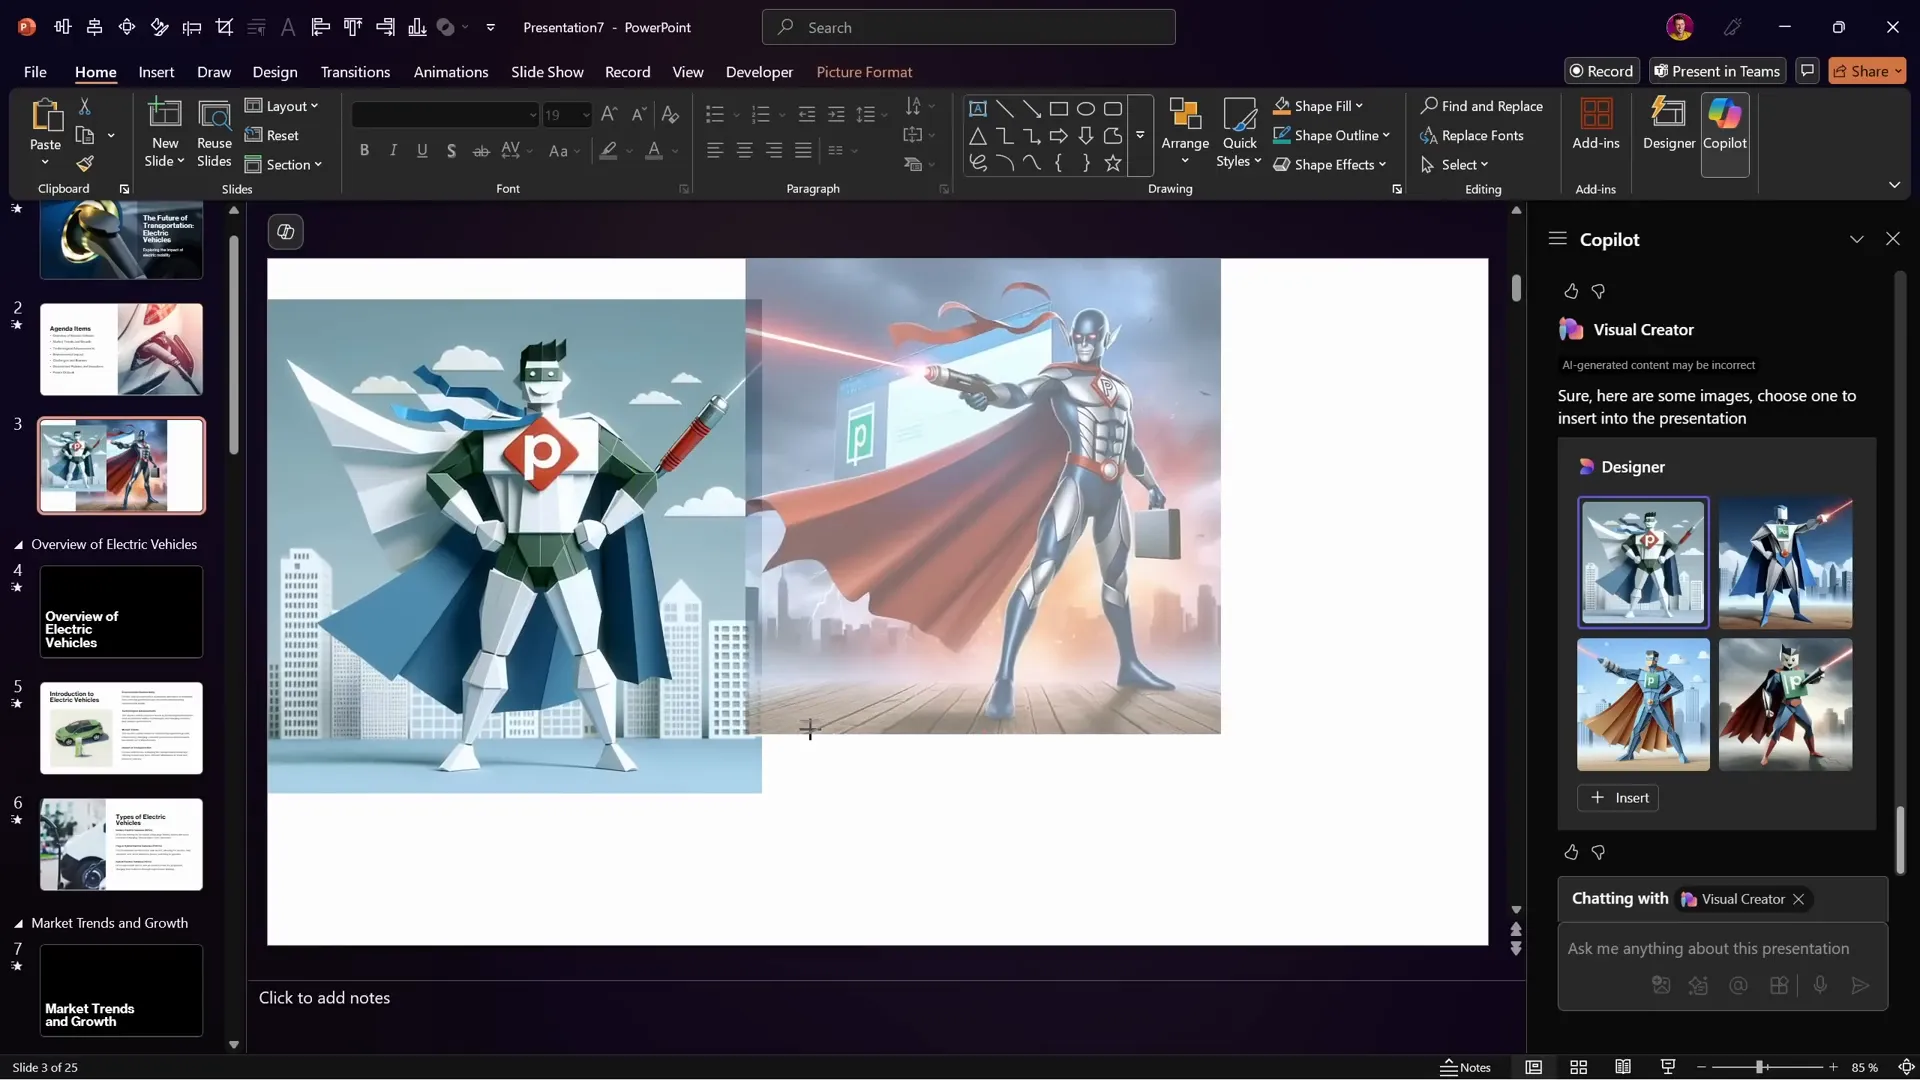1920x1080 pixels.
Task: Select slide 5 thumbnail in the panel
Action: pos(121,728)
